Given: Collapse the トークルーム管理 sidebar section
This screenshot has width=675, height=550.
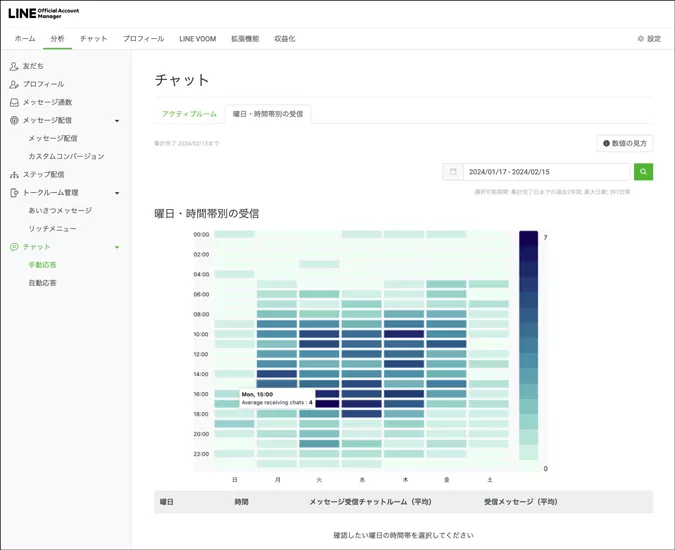Looking at the screenshot, I should point(117,193).
